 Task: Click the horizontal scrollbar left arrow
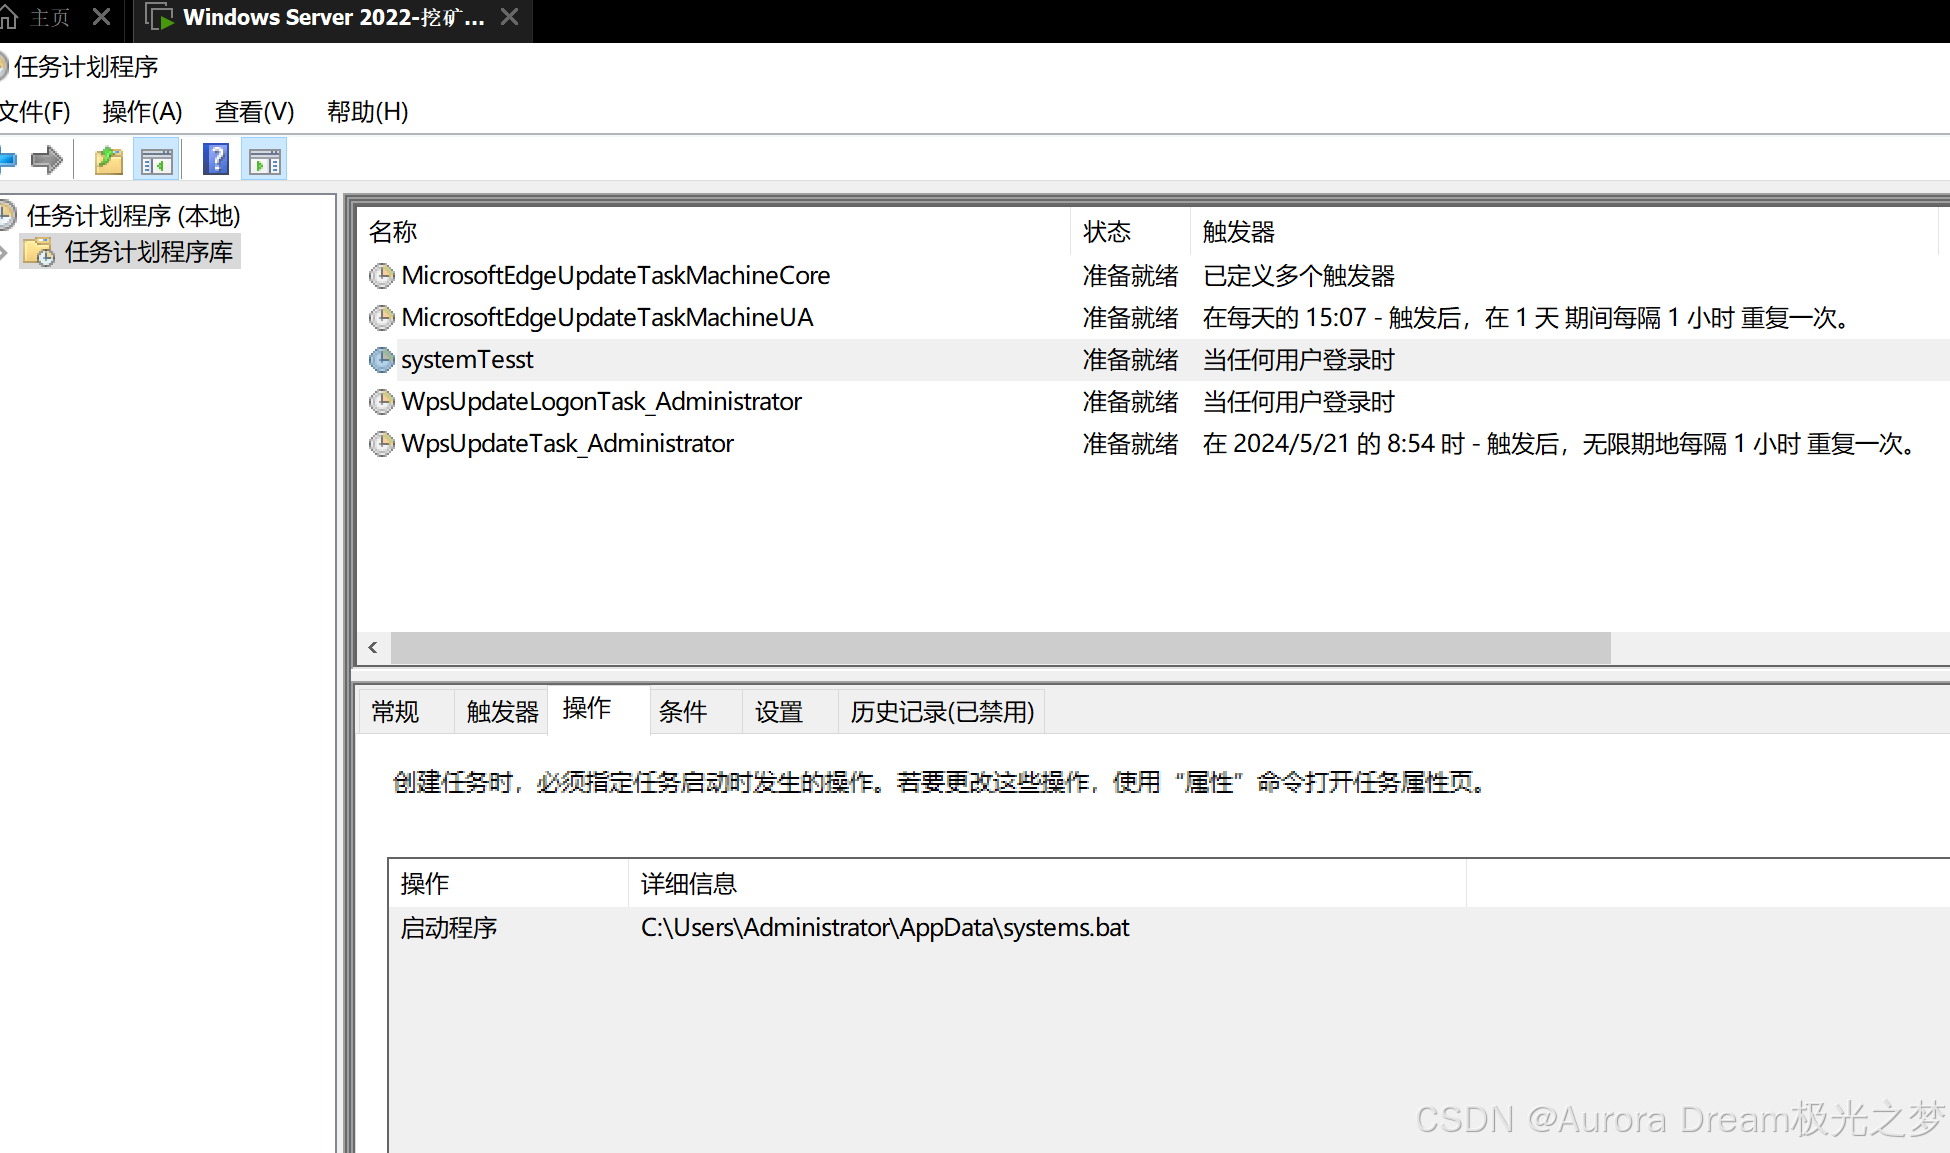pos(373,648)
